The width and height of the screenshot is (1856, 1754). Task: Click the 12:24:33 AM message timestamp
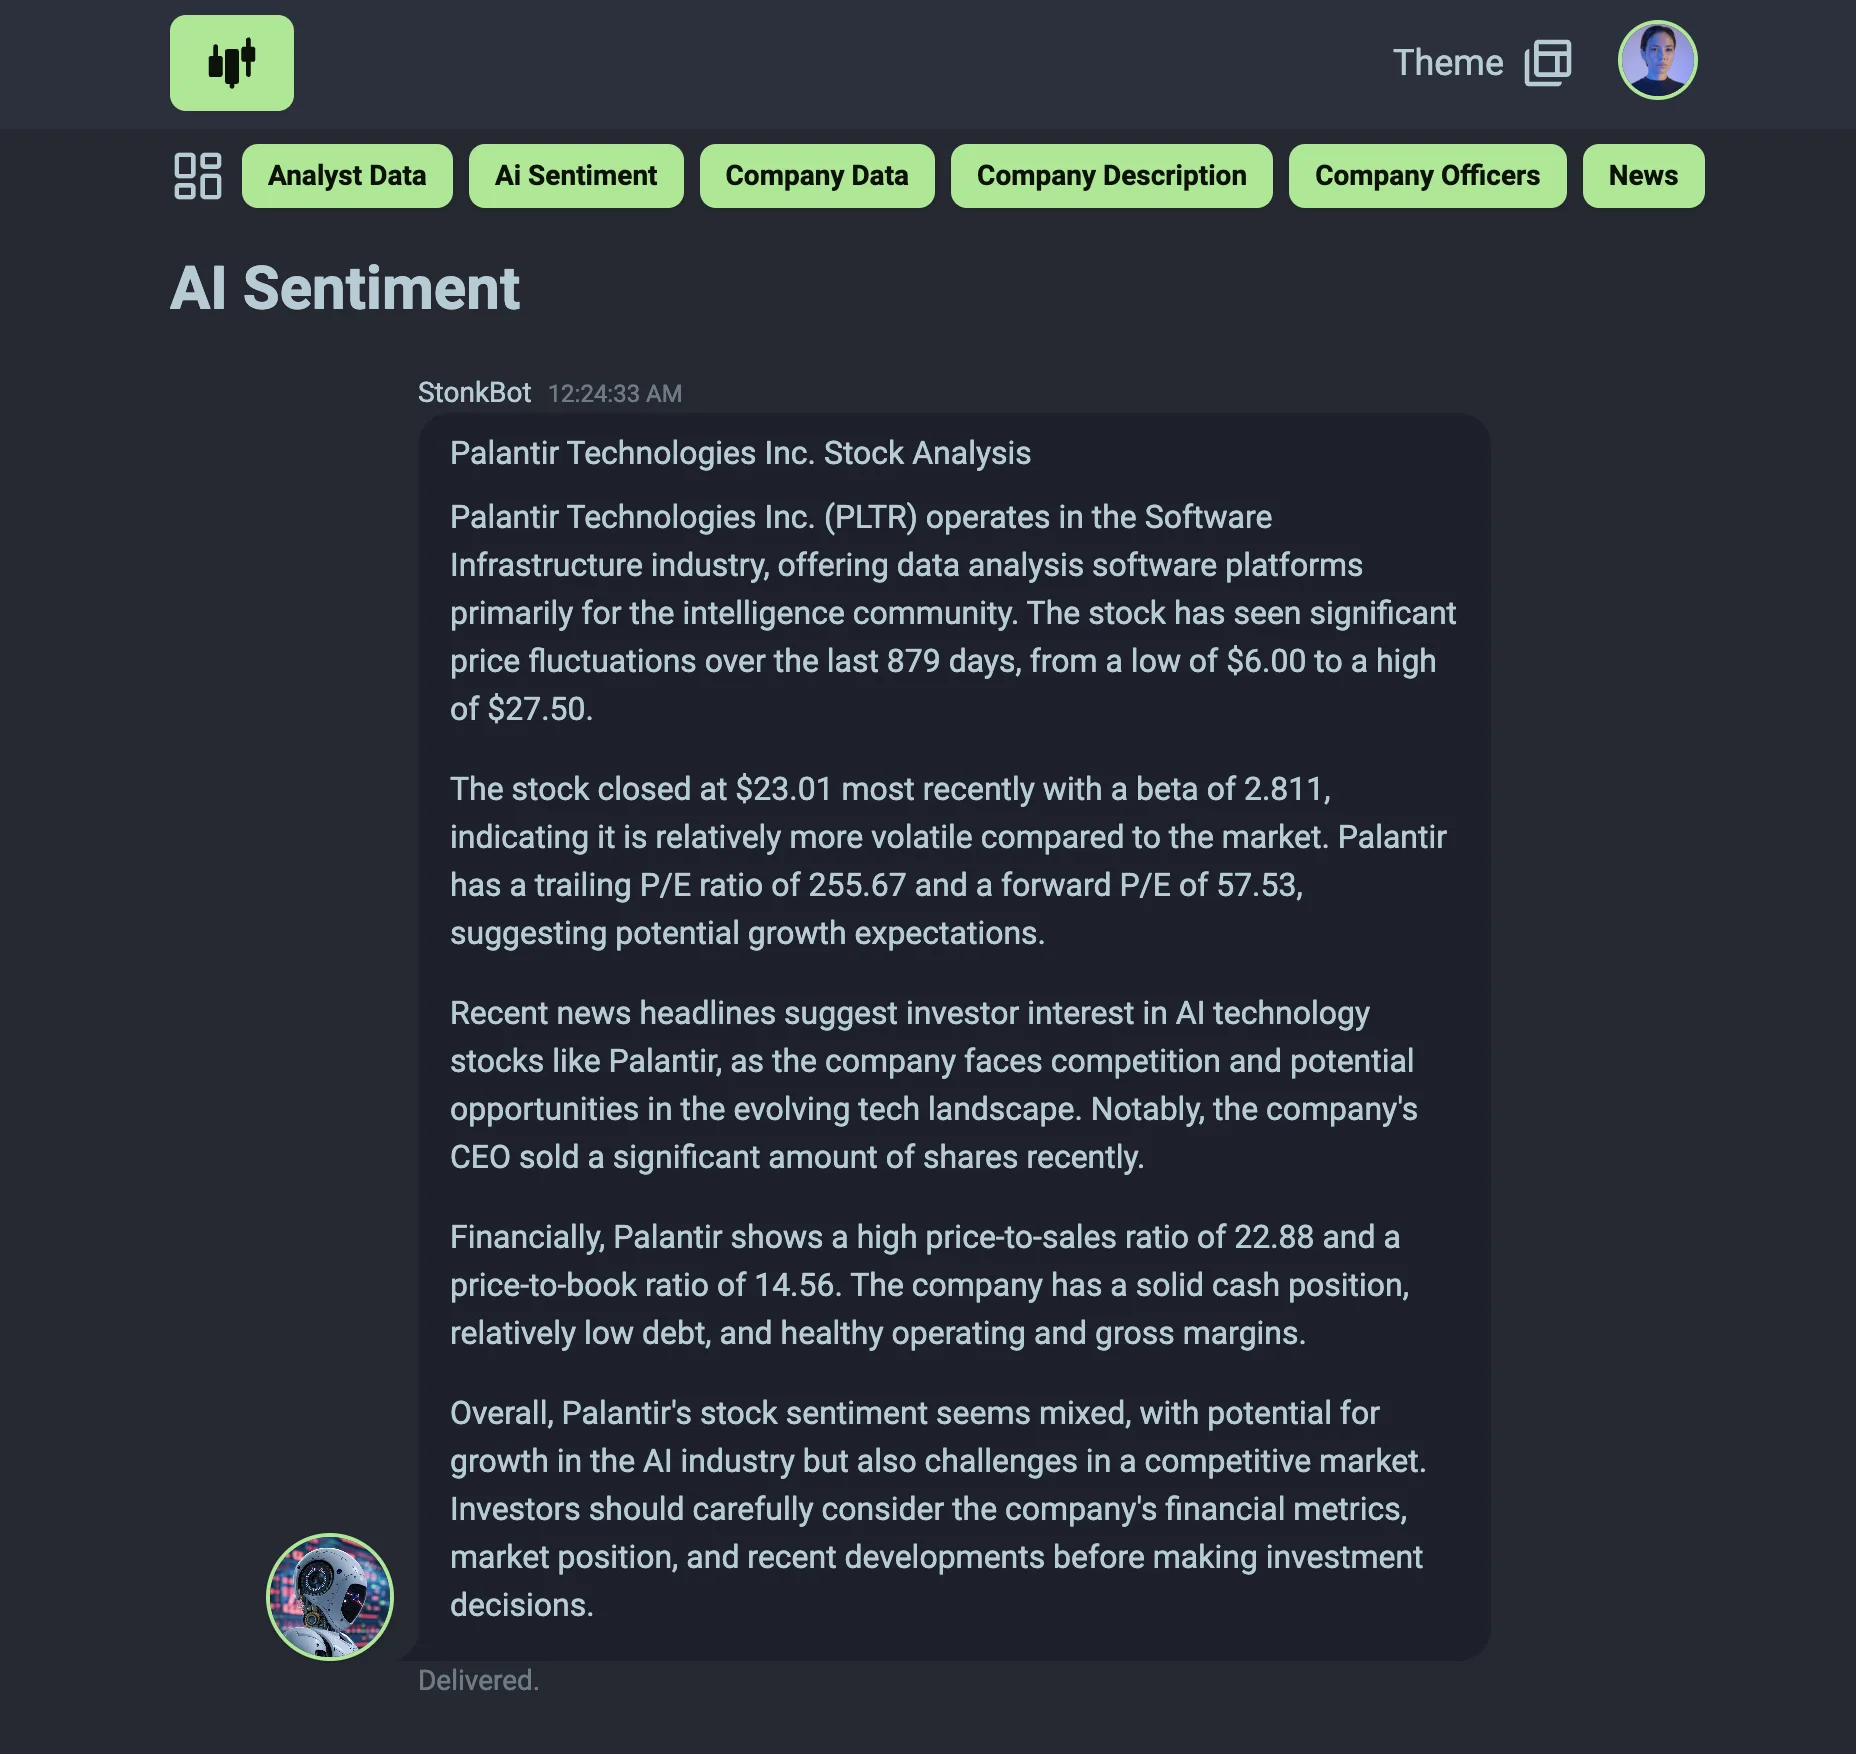click(x=615, y=394)
